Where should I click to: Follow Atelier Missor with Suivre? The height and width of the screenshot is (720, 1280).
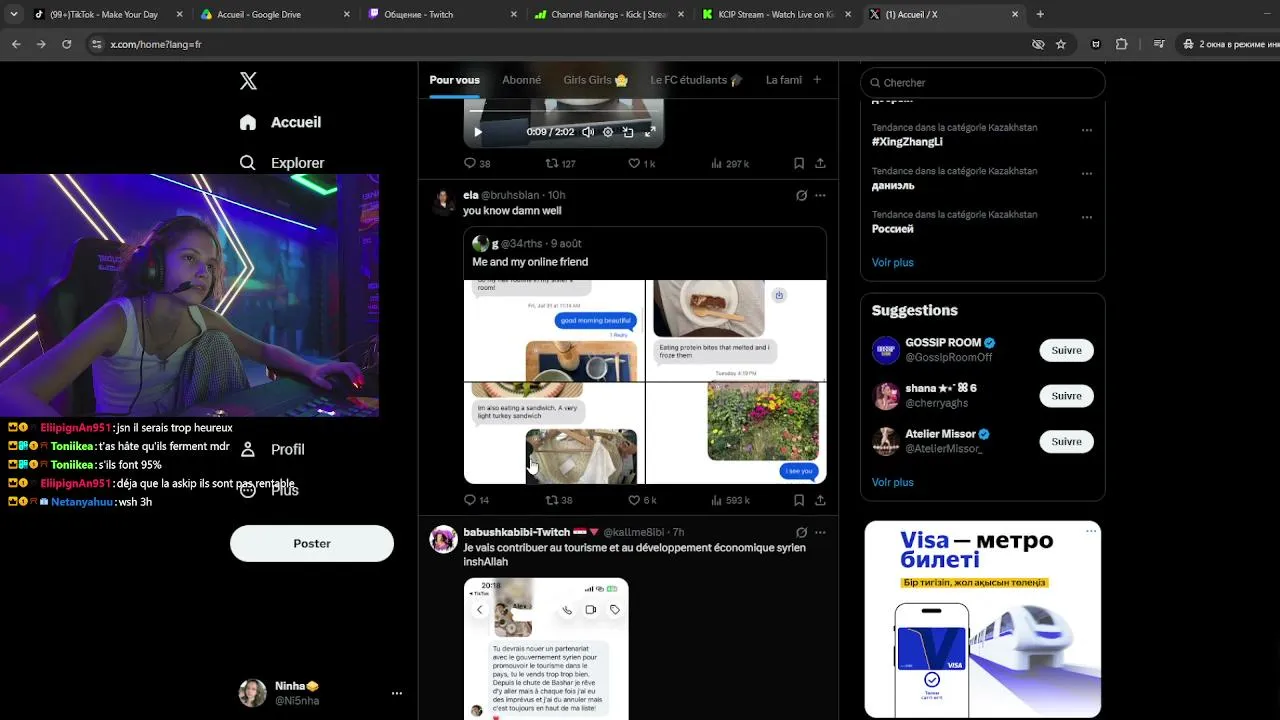coord(1066,441)
